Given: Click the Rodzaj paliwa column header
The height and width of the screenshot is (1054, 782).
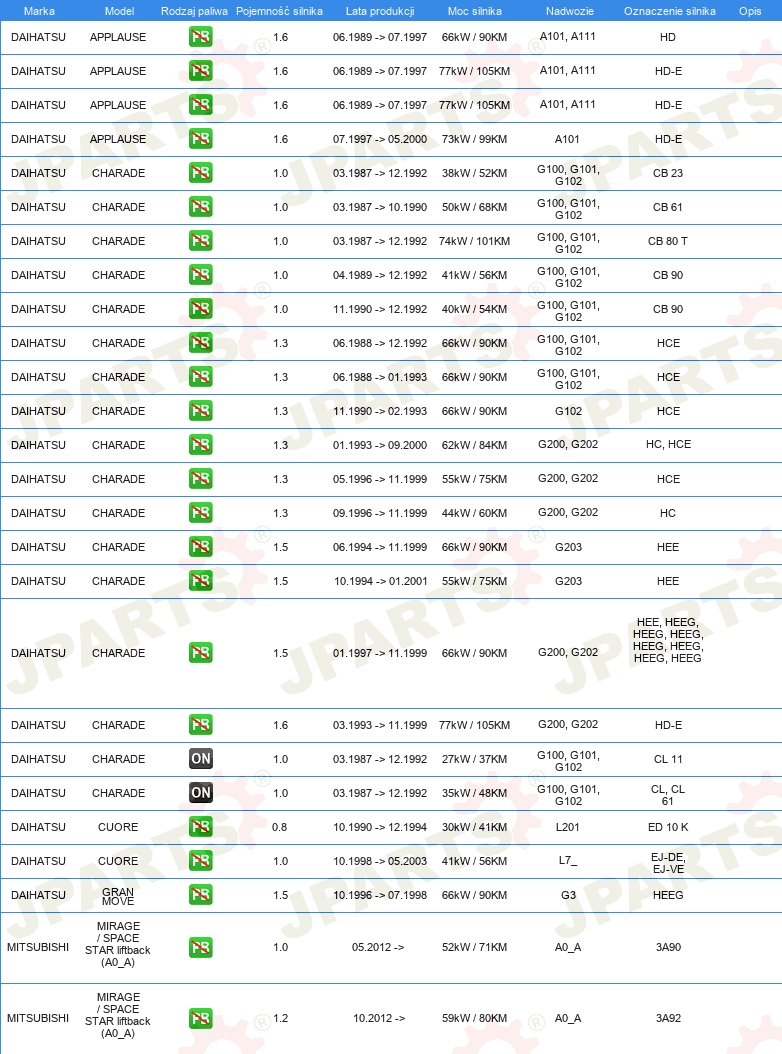Looking at the screenshot, I should point(194,11).
